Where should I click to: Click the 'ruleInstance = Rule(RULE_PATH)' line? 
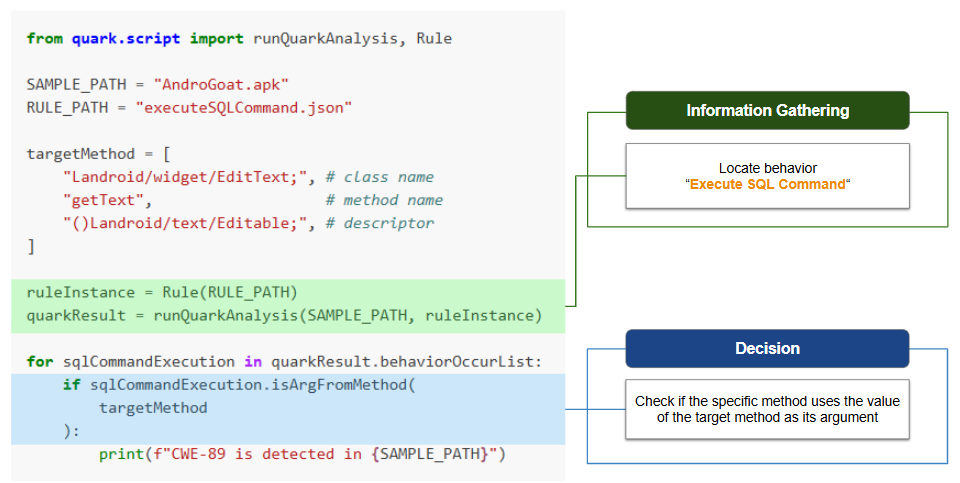click(x=162, y=293)
